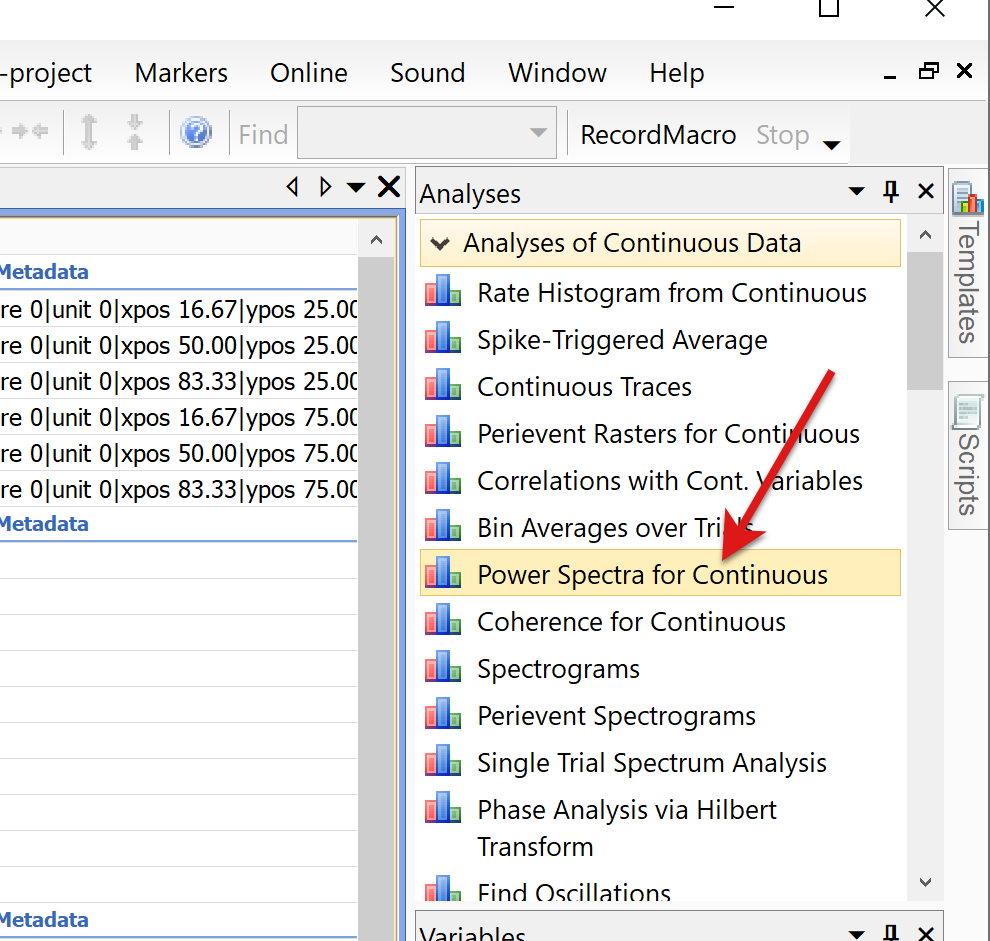Open the Help menu

[x=677, y=73]
